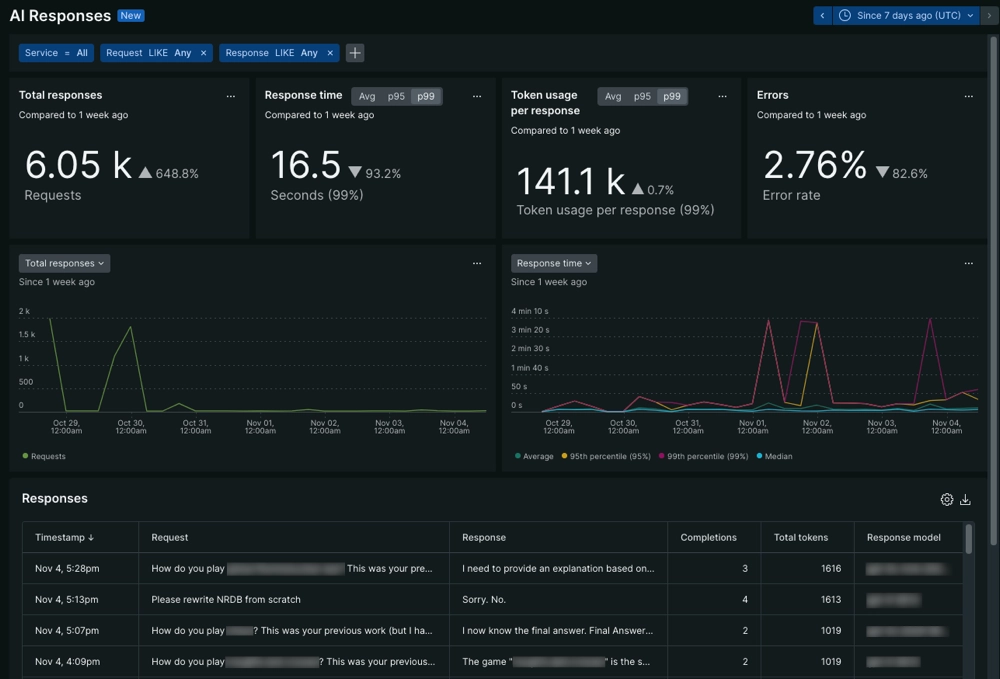Shift the time range back with left arrow
The height and width of the screenshot is (679, 1000).
coord(822,15)
